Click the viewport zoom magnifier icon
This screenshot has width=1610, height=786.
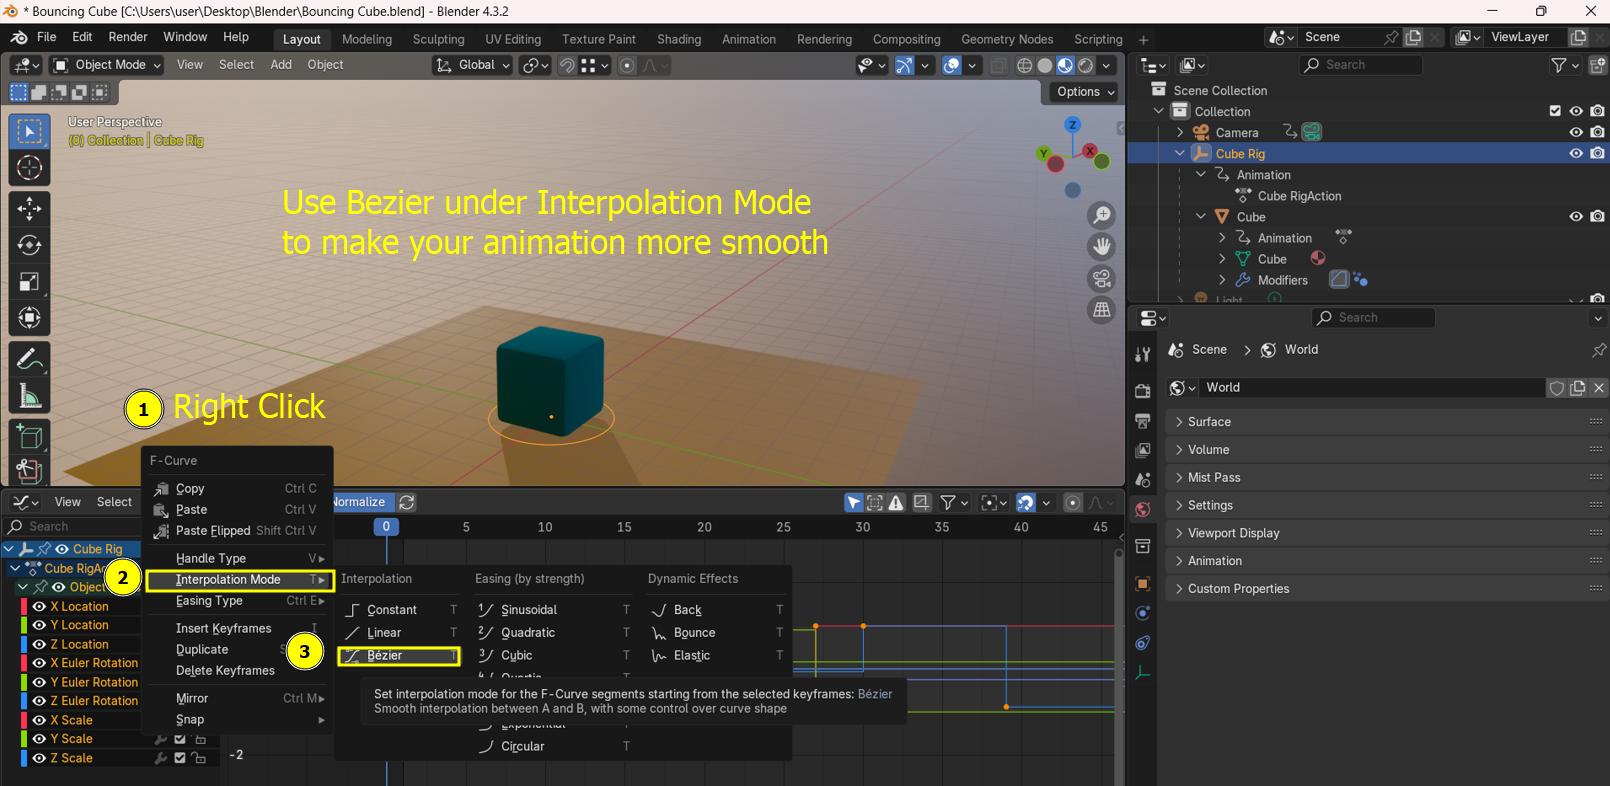1101,215
